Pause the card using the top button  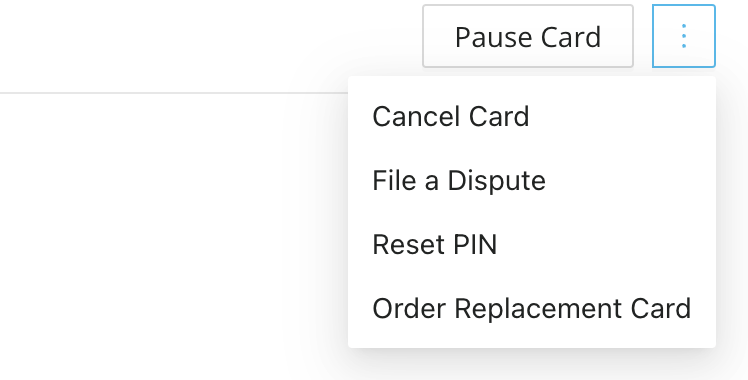[528, 36]
